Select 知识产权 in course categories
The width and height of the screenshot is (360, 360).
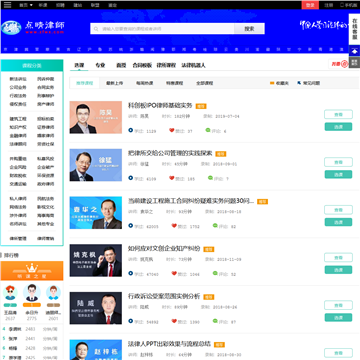(18, 127)
